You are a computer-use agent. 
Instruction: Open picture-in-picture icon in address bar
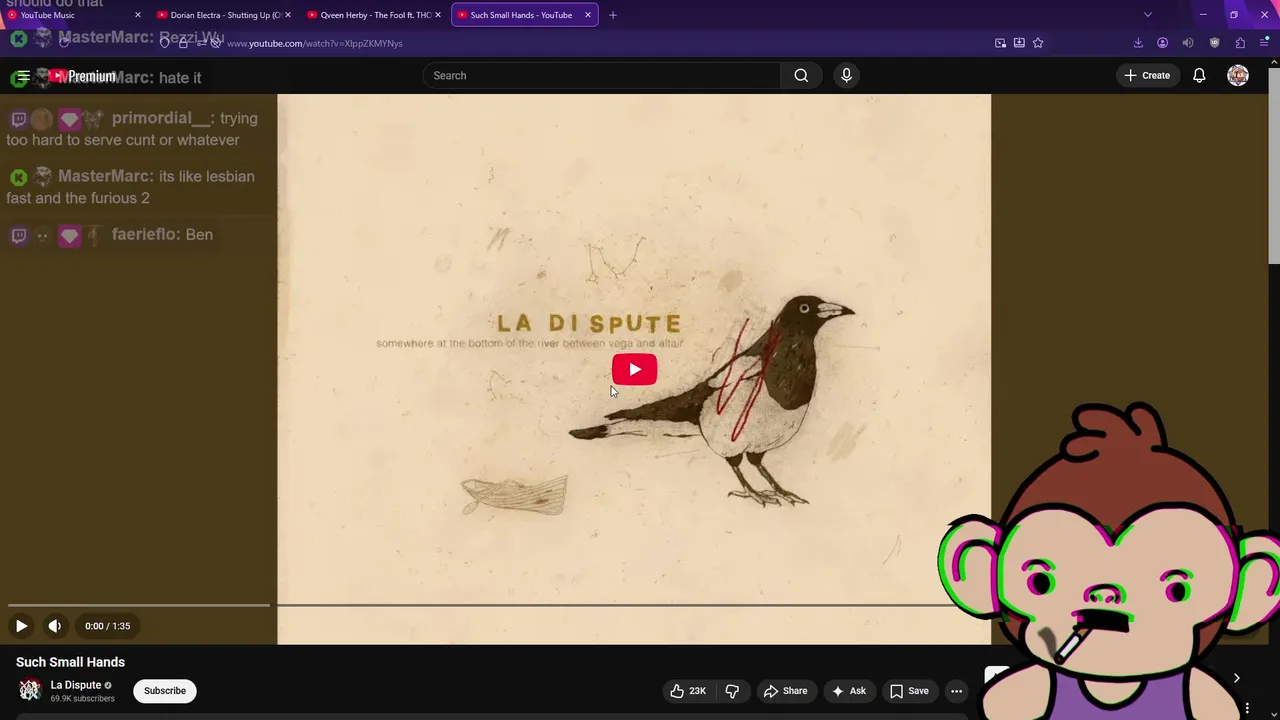[1000, 43]
